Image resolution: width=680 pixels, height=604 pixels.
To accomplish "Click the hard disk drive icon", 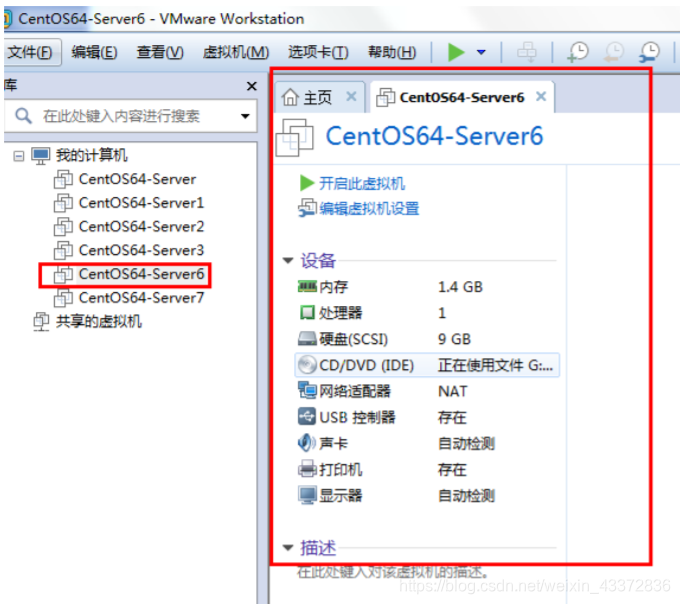I will tap(307, 339).
